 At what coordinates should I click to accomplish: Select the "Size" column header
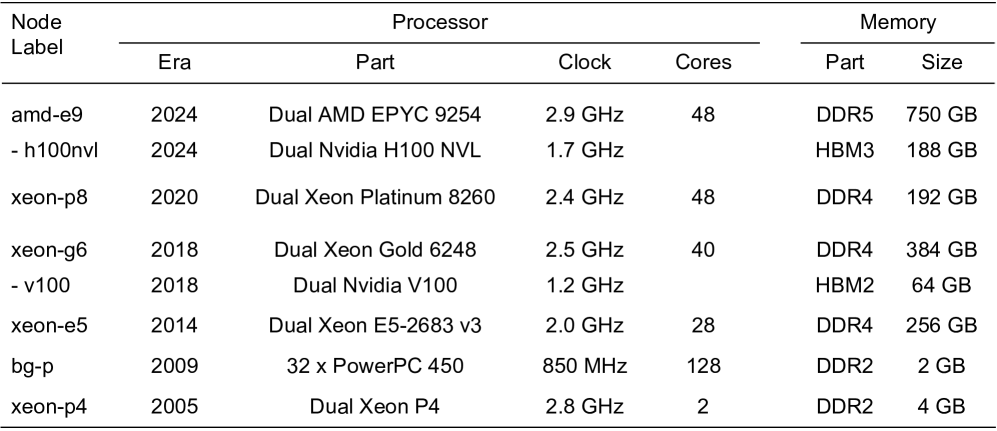[x=942, y=63]
